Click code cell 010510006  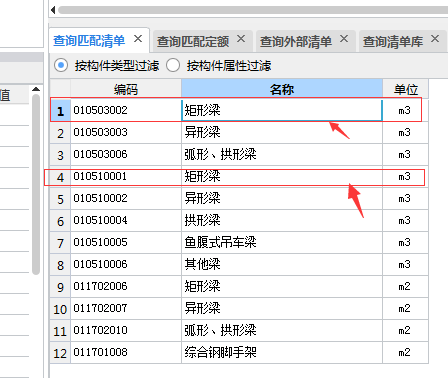coord(126,264)
